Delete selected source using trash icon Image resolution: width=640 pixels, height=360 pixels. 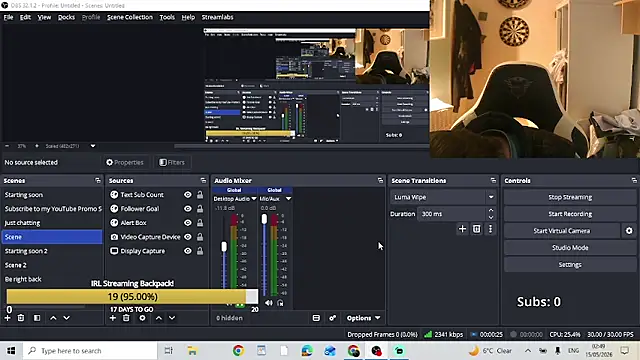click(126, 318)
